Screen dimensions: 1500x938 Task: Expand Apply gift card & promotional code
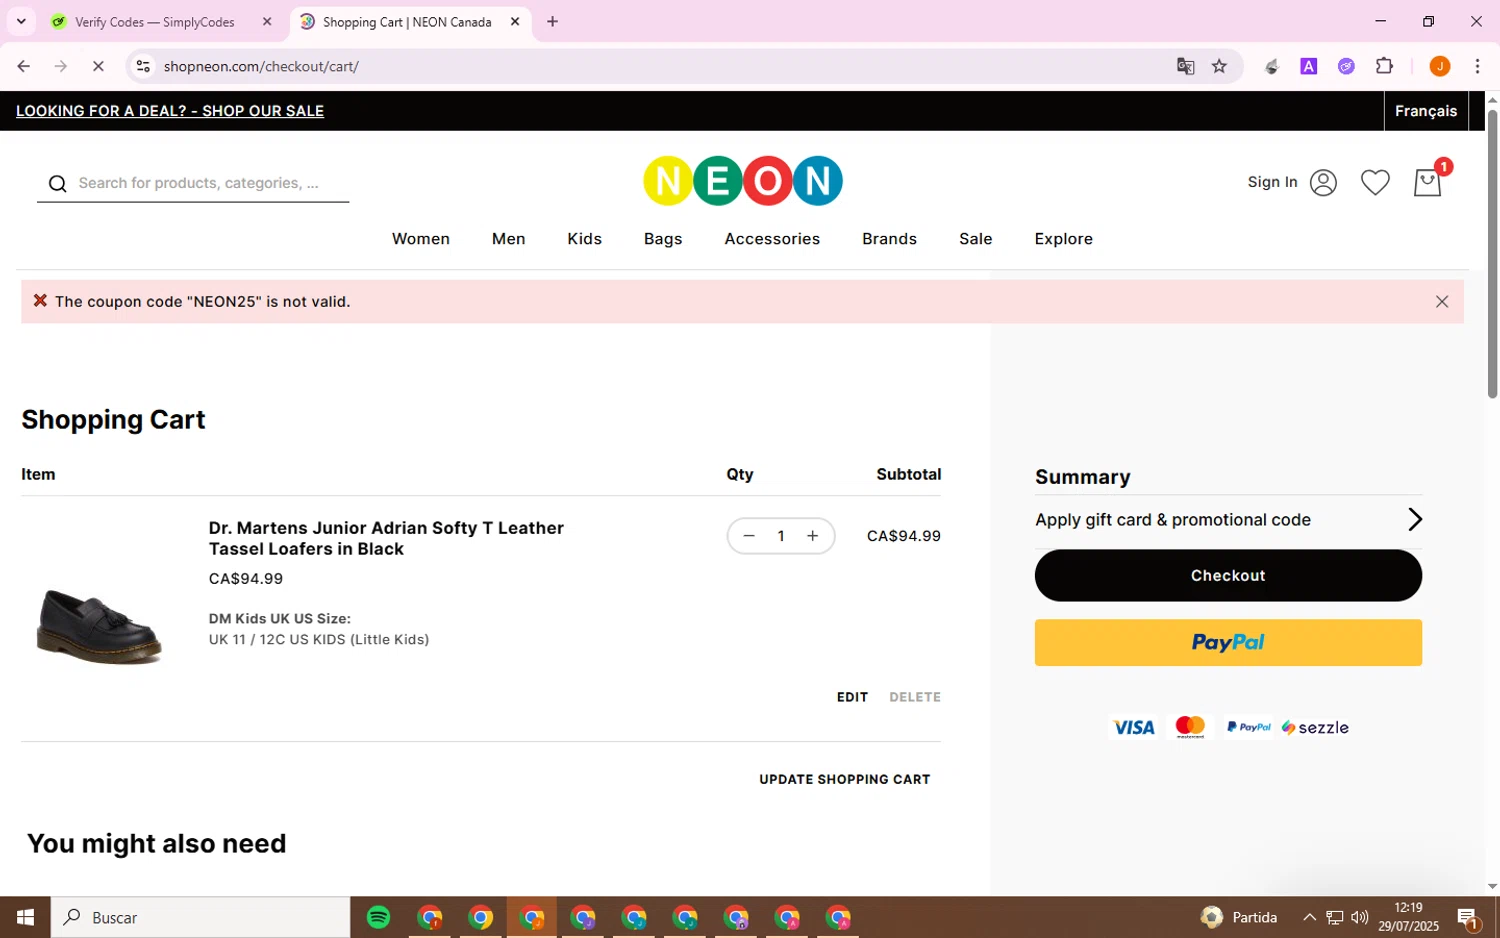[x=1228, y=520]
